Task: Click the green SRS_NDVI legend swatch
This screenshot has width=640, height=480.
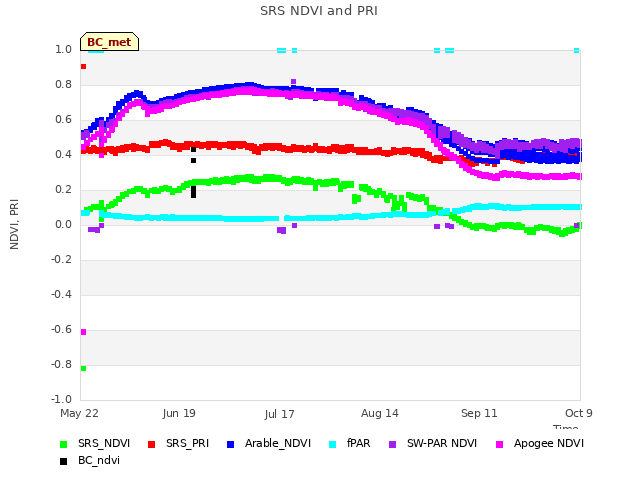Action: coord(63,444)
